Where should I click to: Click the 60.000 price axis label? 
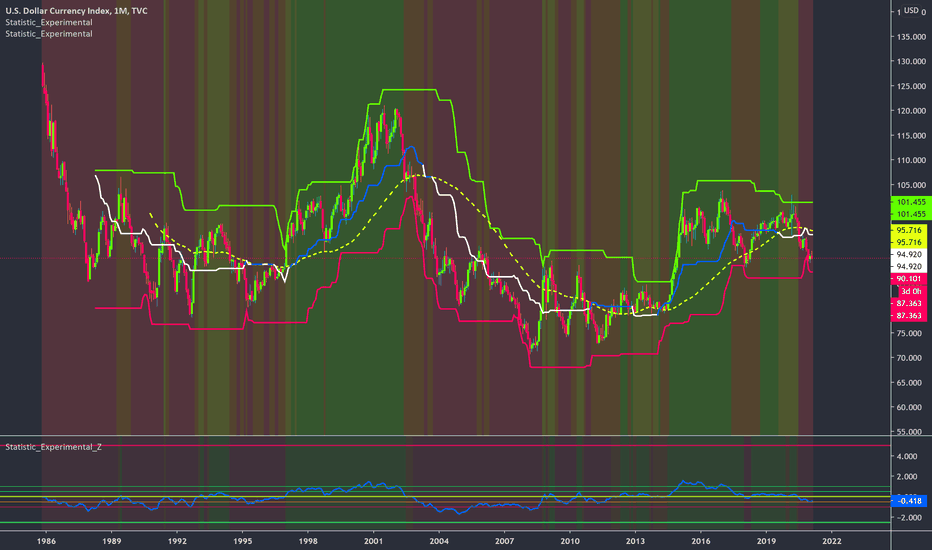tap(911, 407)
